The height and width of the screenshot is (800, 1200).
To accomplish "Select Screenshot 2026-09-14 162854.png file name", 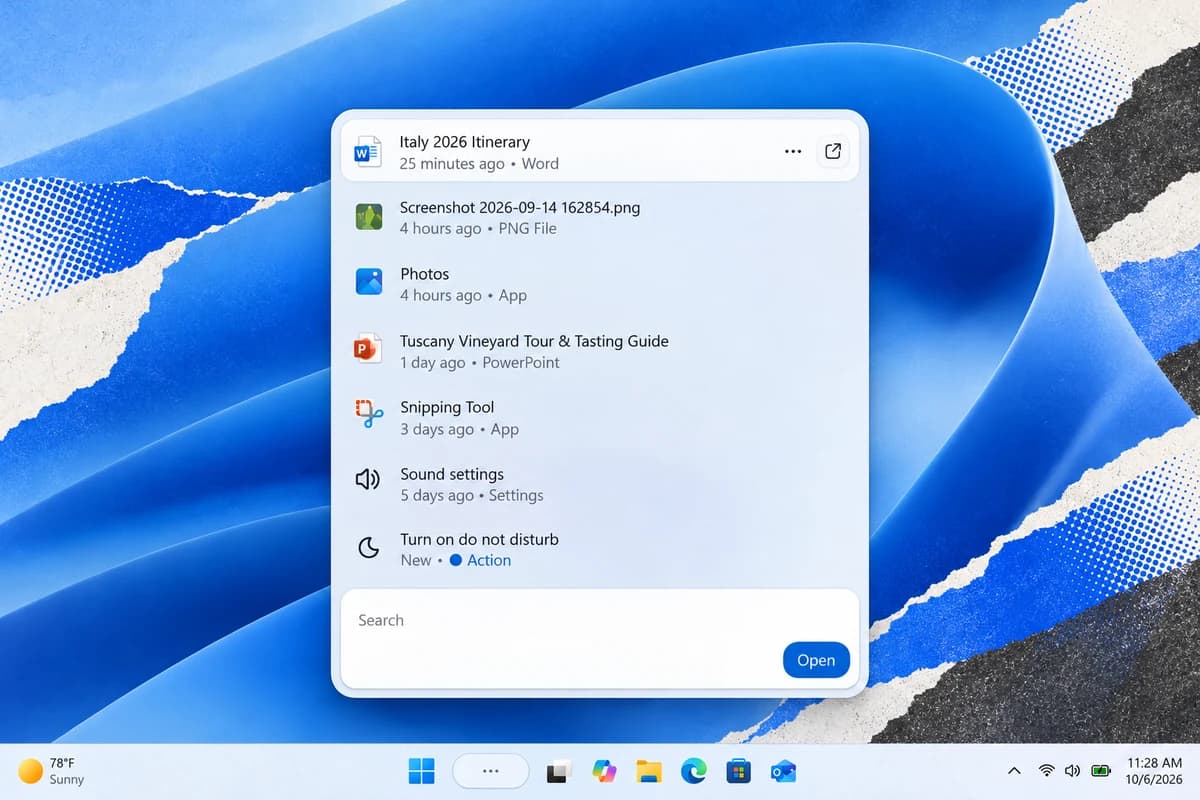I will (x=520, y=208).
